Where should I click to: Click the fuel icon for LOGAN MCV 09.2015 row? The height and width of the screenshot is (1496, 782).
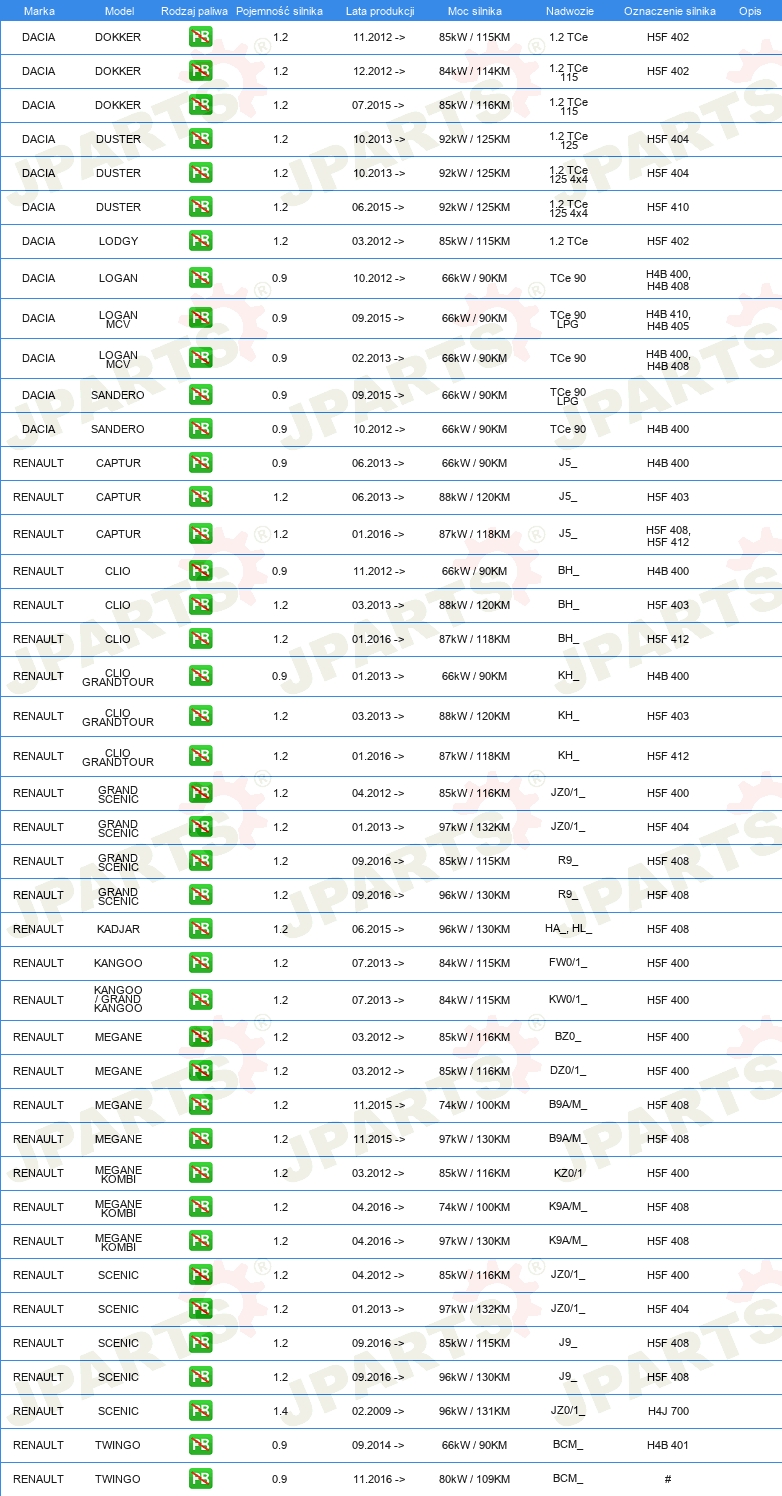(x=200, y=318)
